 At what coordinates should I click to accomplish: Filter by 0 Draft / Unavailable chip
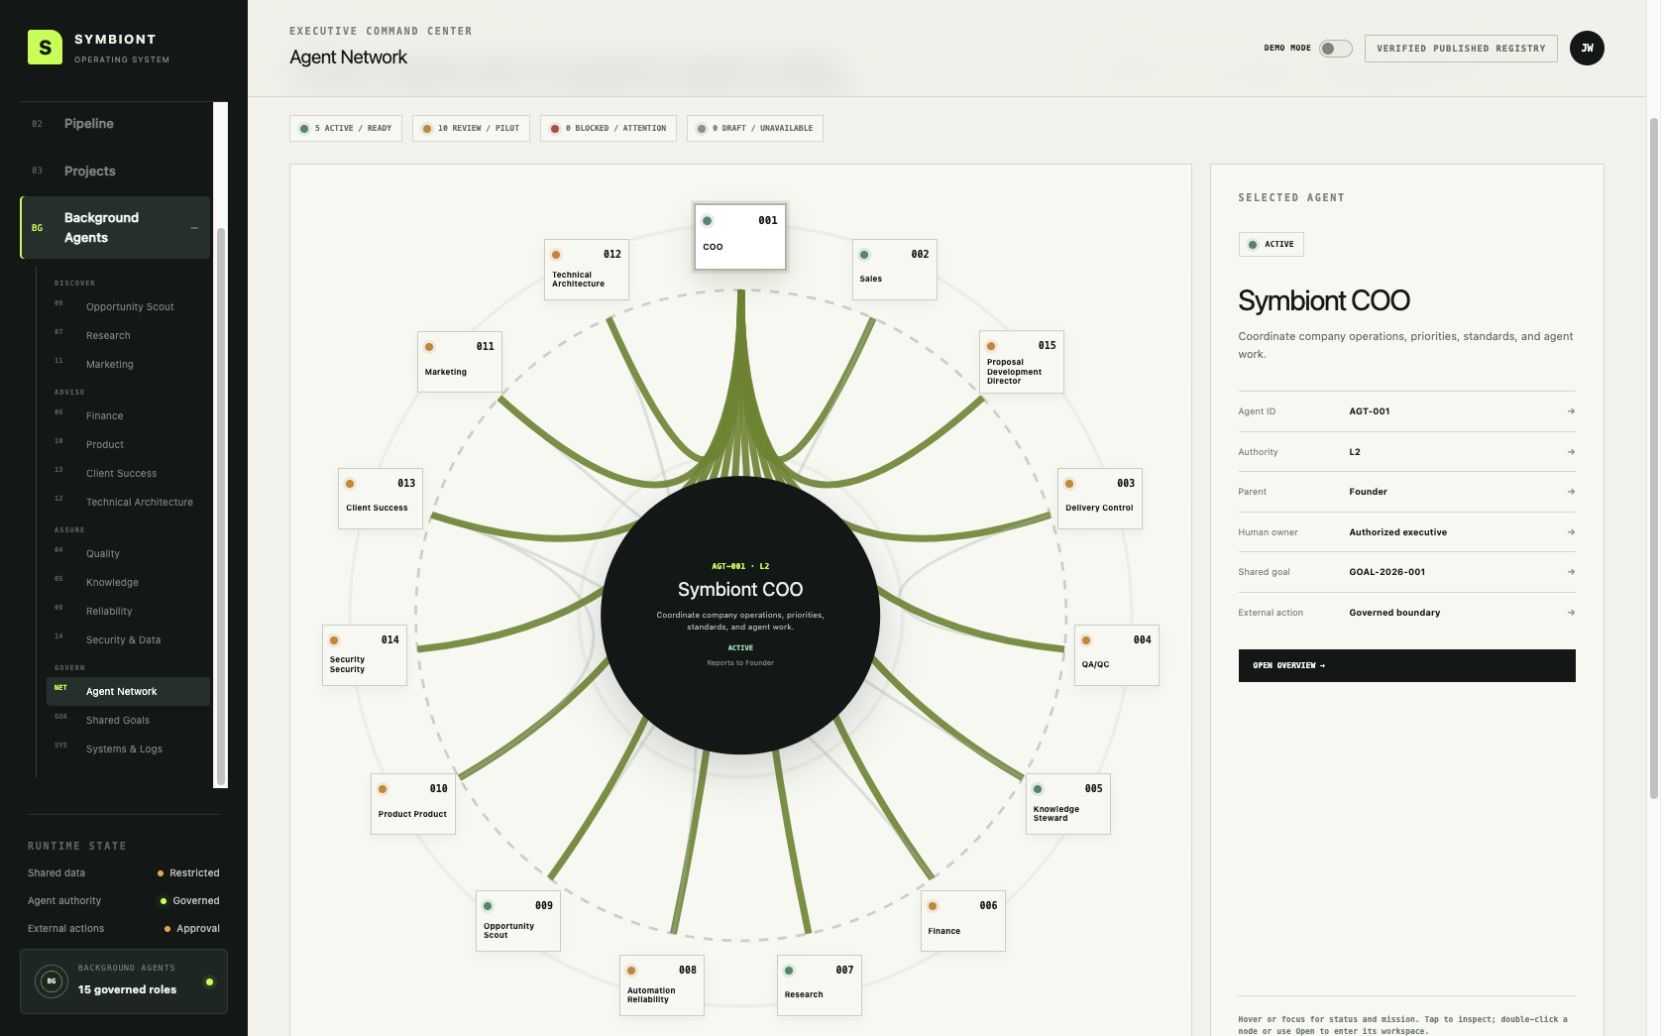(755, 128)
